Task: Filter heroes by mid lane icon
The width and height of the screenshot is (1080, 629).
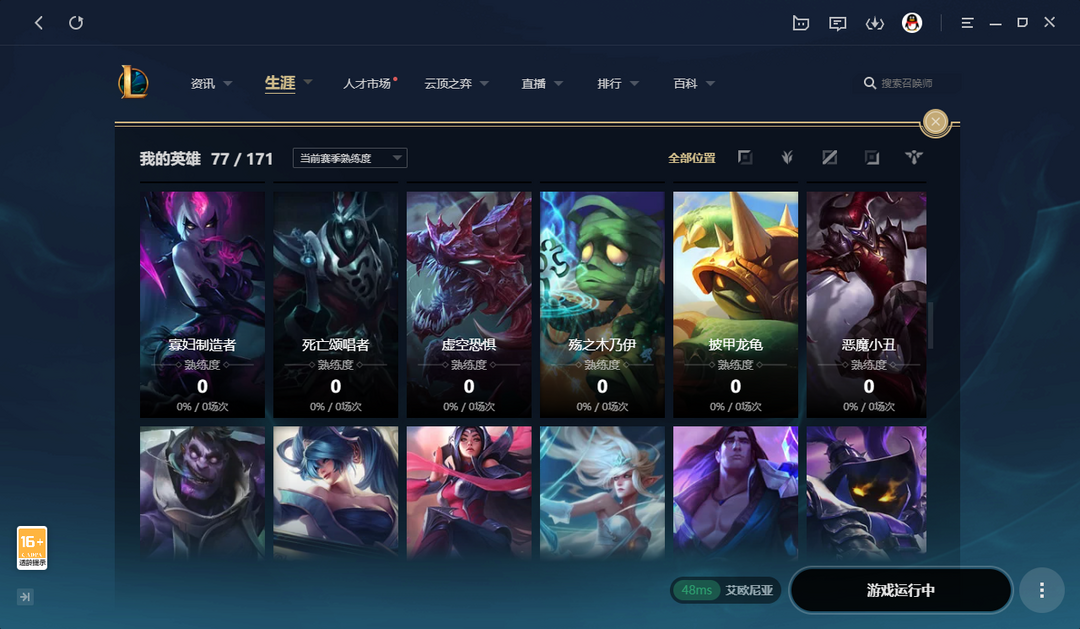Action: coord(829,158)
